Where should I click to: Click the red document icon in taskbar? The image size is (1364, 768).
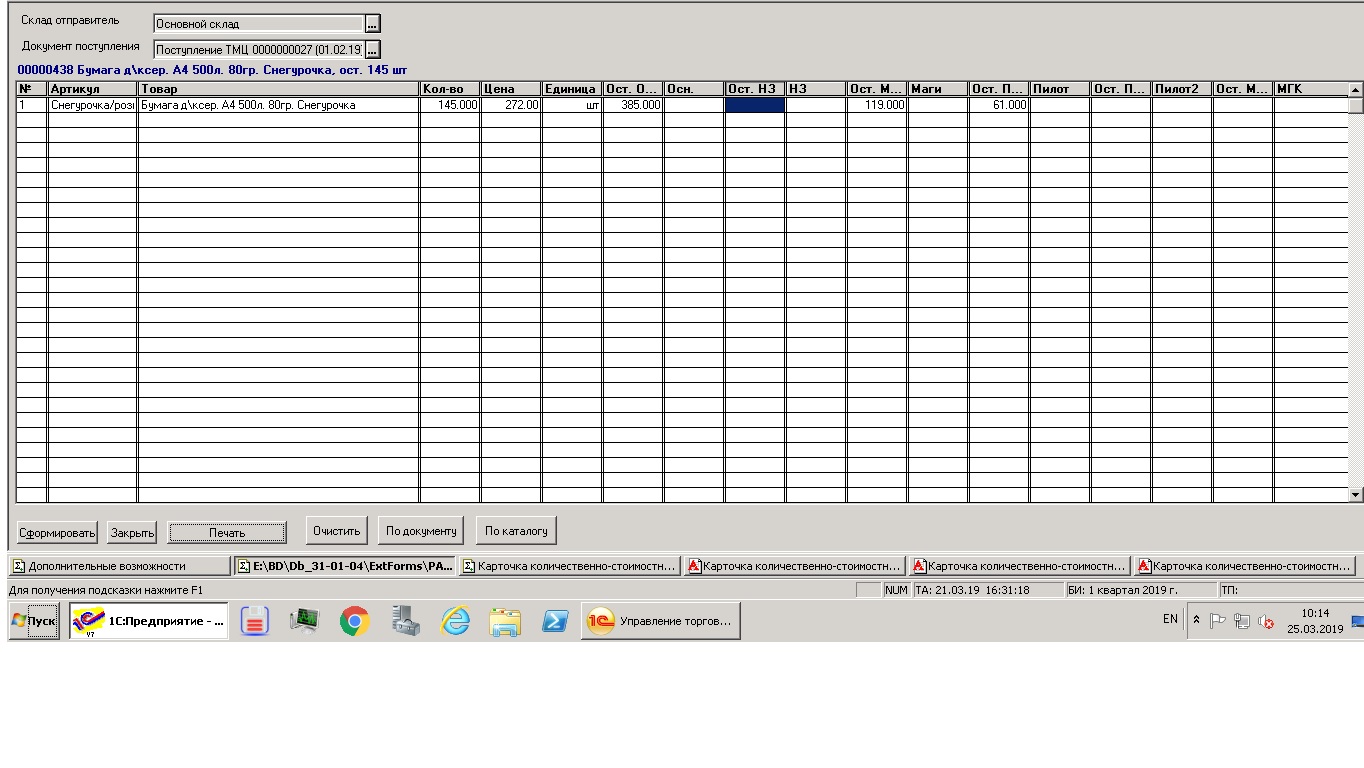coord(255,621)
